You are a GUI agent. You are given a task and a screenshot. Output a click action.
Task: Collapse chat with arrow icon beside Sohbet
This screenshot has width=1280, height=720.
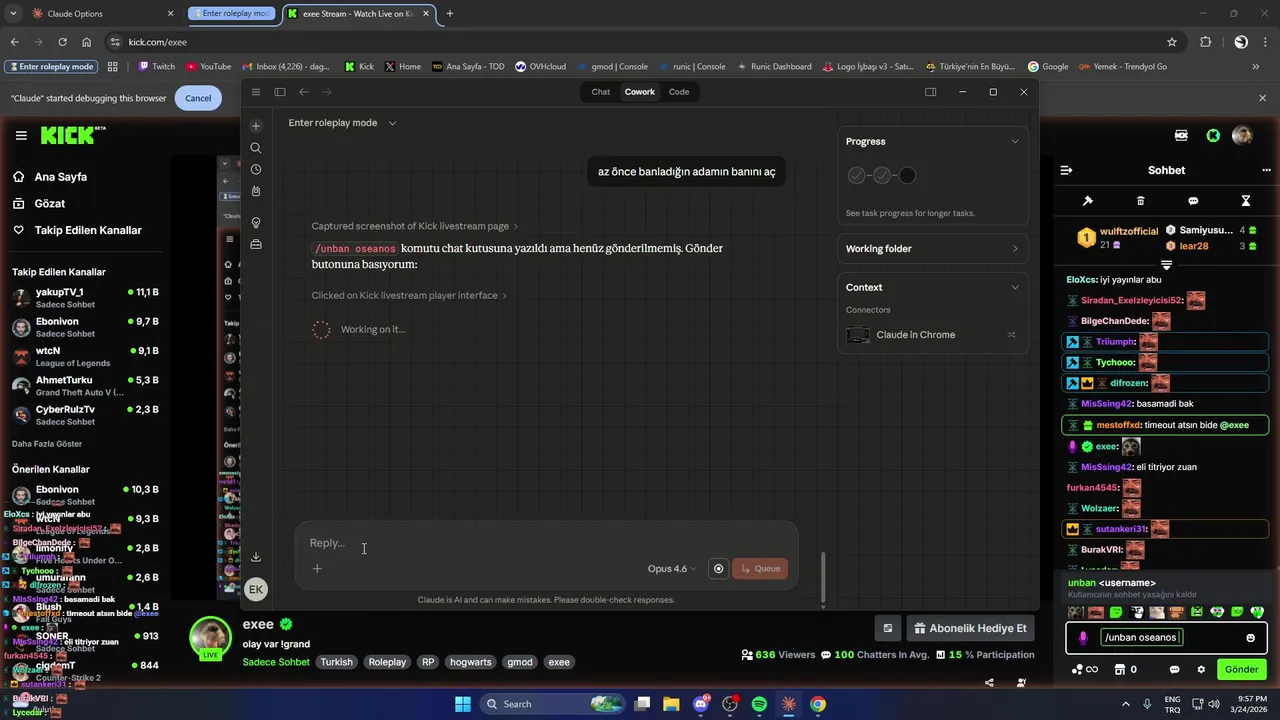pyautogui.click(x=1066, y=170)
